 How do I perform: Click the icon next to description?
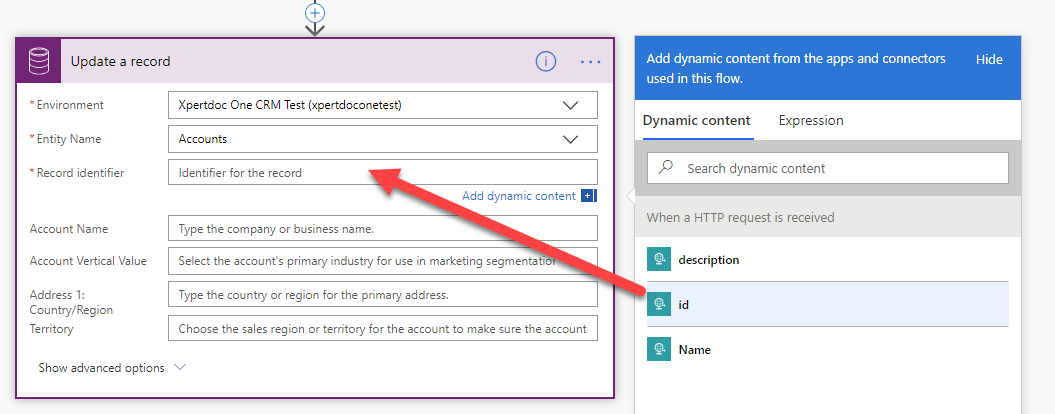tap(659, 260)
